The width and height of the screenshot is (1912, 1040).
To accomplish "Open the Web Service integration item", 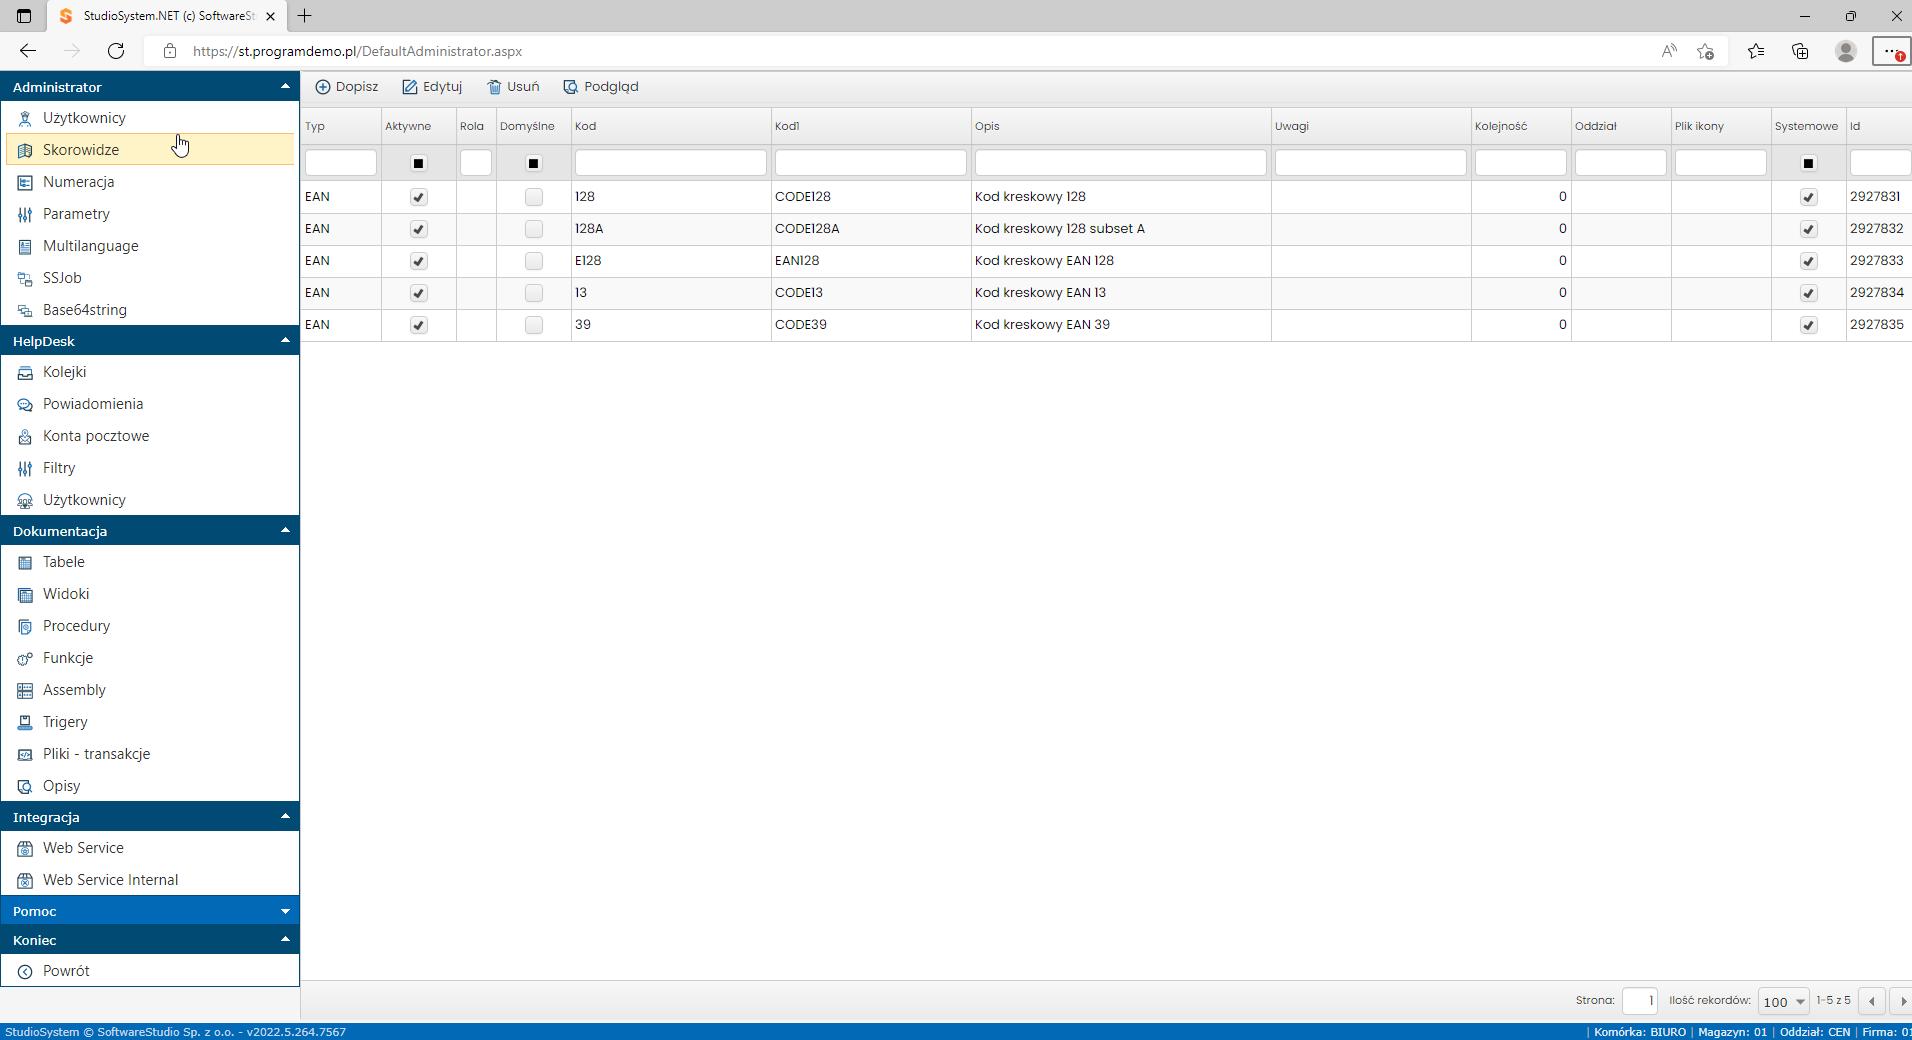I will click(83, 848).
